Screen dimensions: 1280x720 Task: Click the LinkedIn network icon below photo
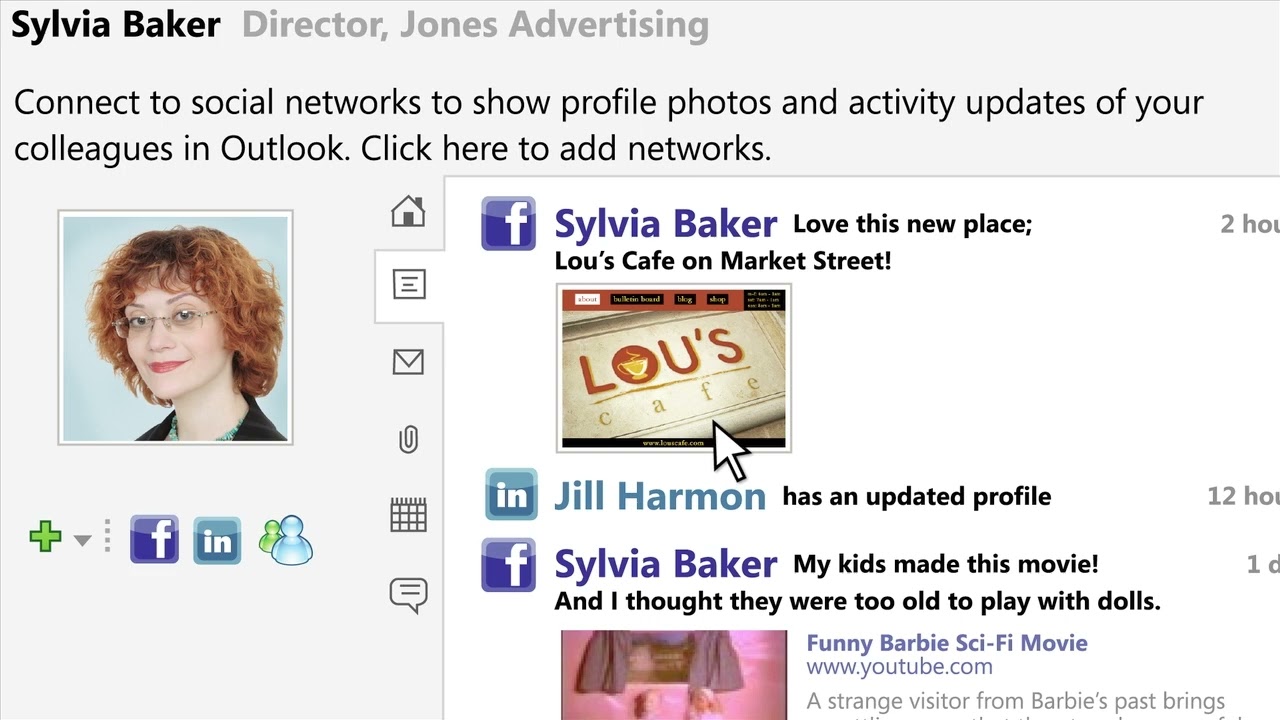pyautogui.click(x=217, y=541)
